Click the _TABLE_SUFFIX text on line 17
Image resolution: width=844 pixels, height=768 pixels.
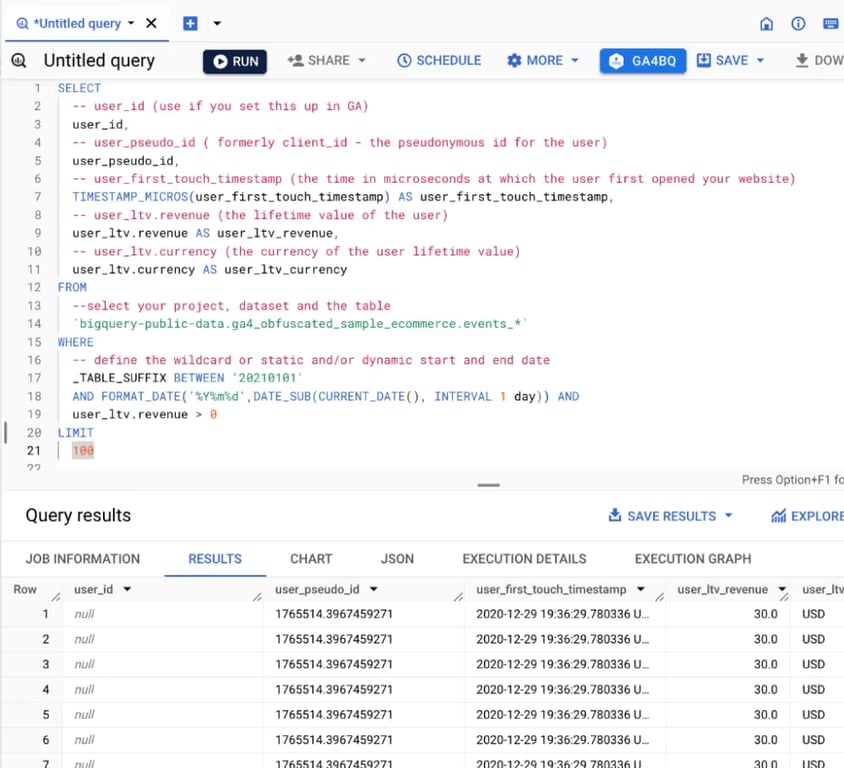point(119,378)
